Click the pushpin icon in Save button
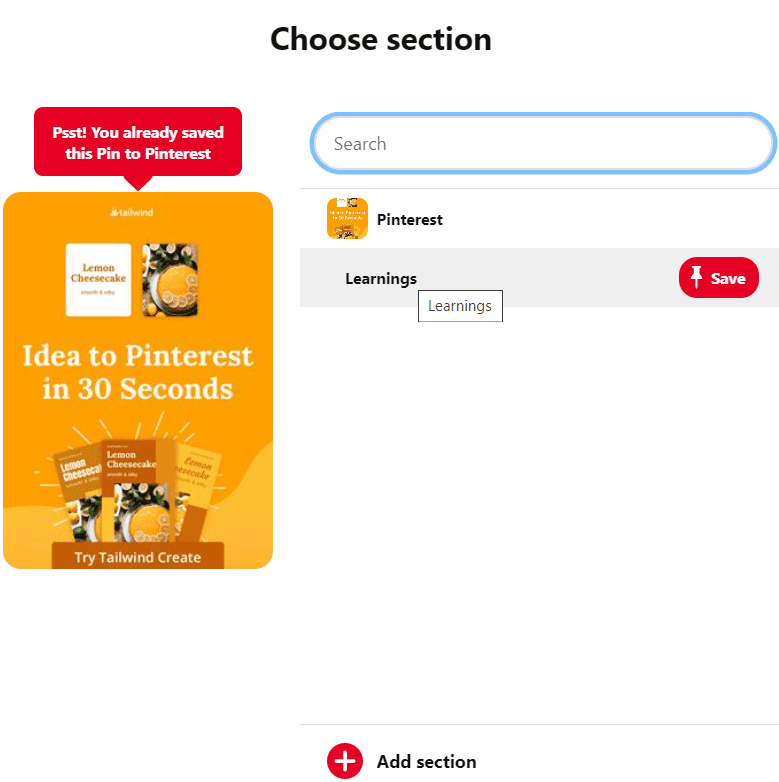This screenshot has height=782, width=779. click(696, 277)
